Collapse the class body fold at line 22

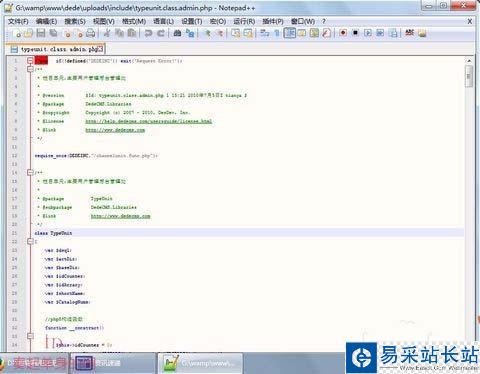click(x=30, y=241)
